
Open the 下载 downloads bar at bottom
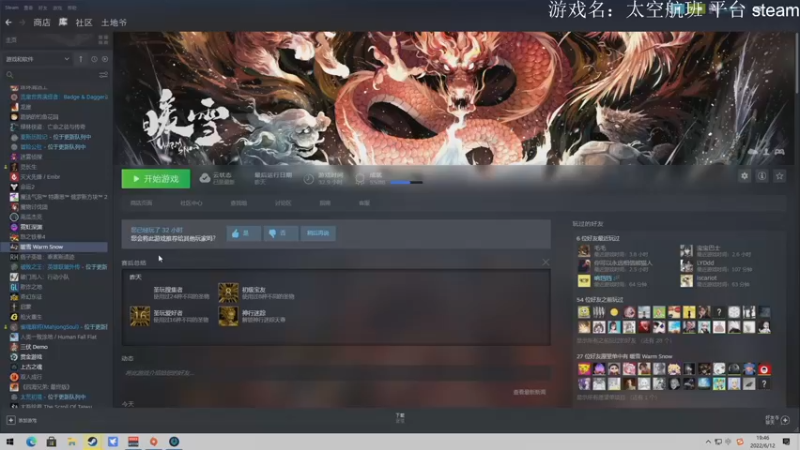400,418
